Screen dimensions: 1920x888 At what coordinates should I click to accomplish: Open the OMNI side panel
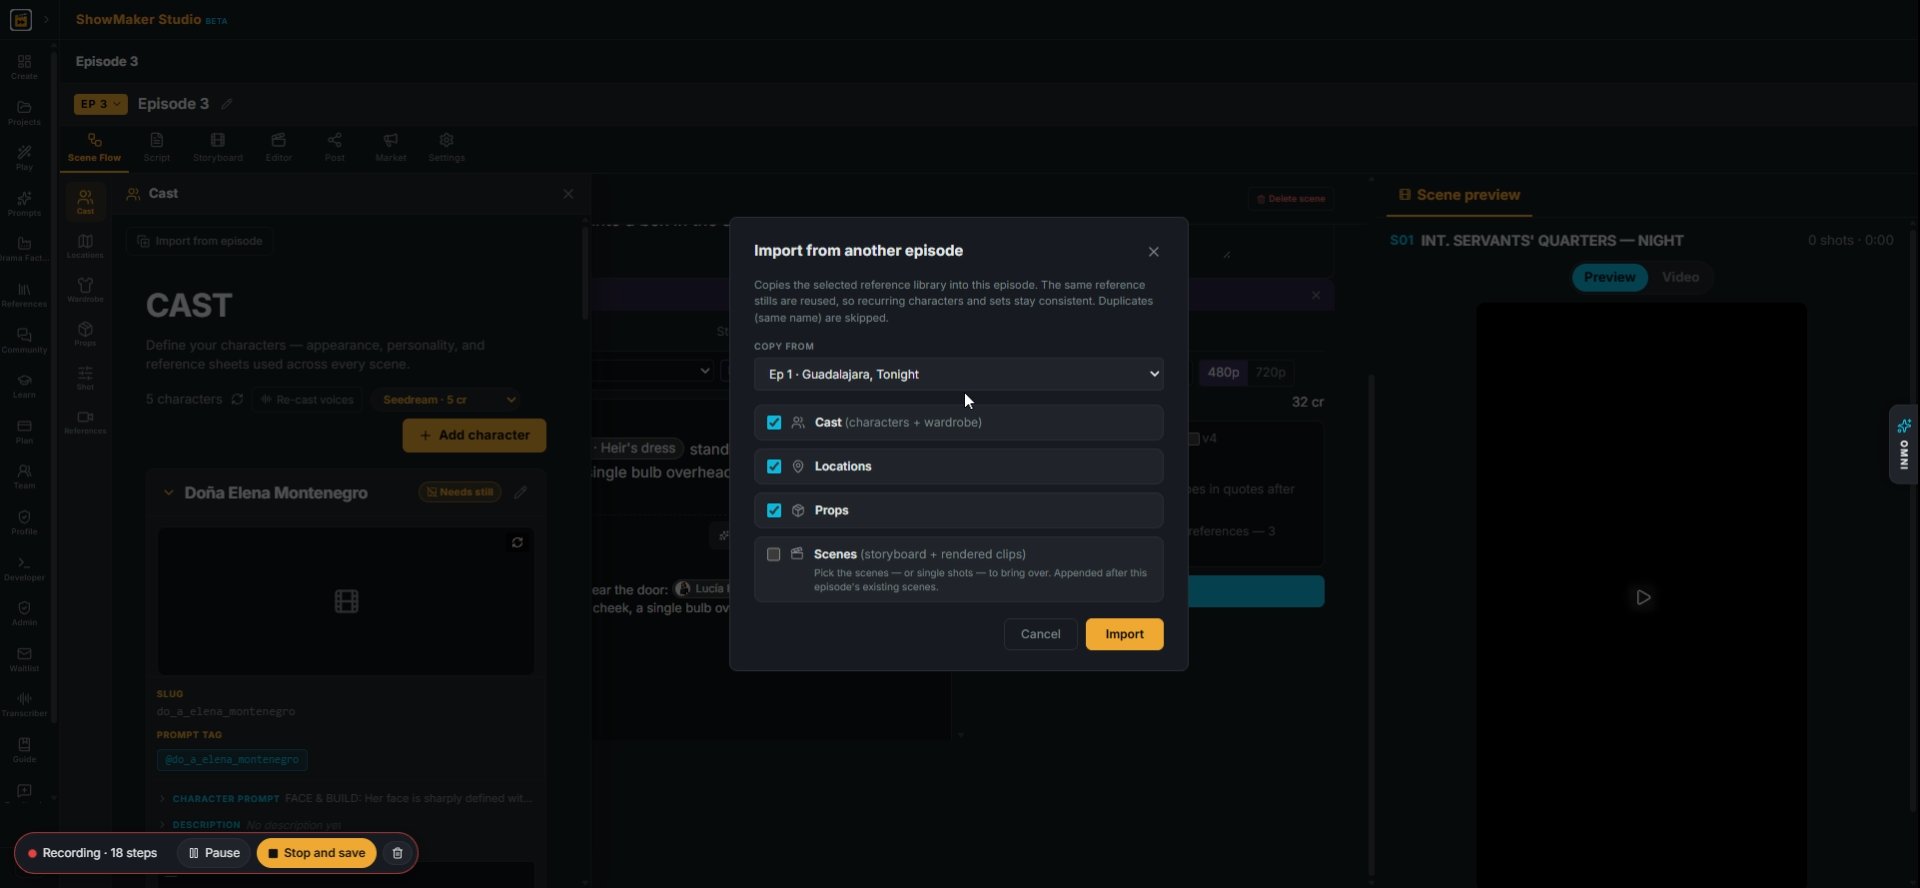[x=1903, y=444]
